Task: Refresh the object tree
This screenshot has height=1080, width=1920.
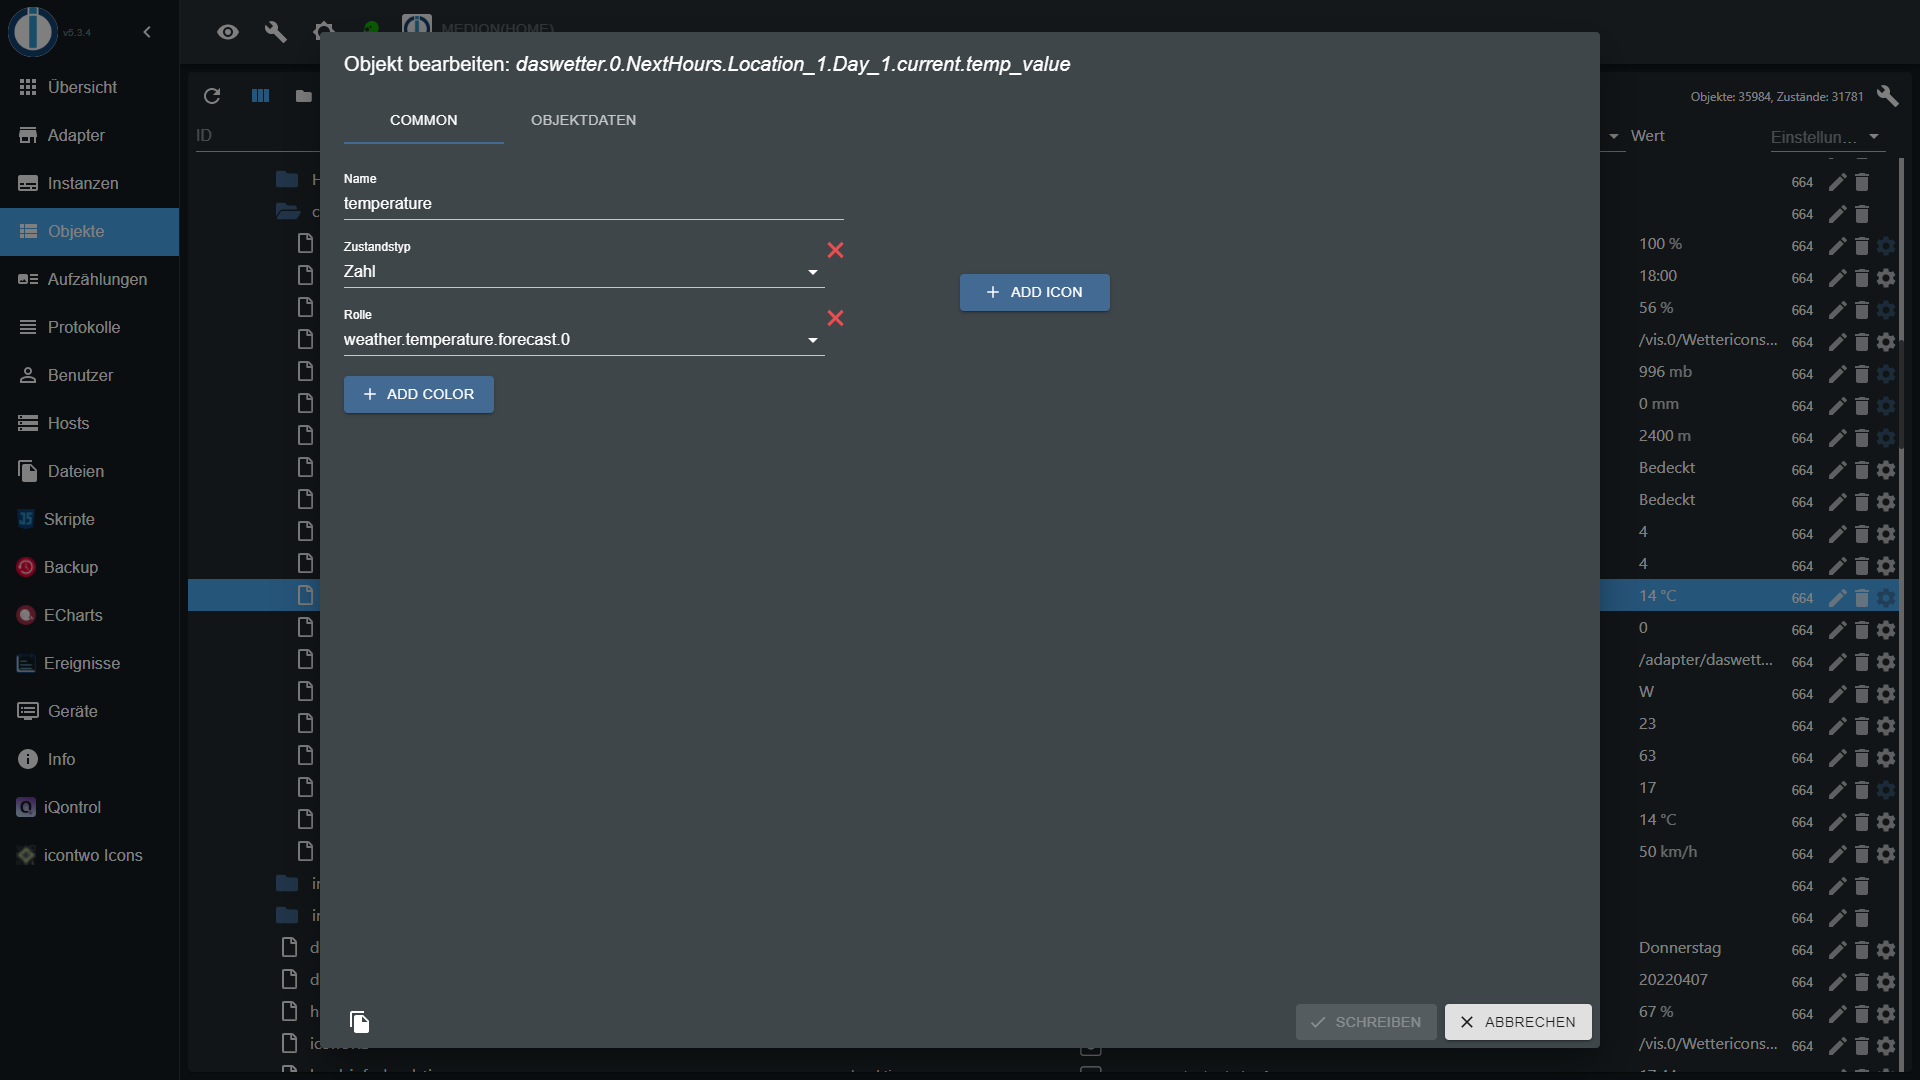Action: [x=212, y=96]
